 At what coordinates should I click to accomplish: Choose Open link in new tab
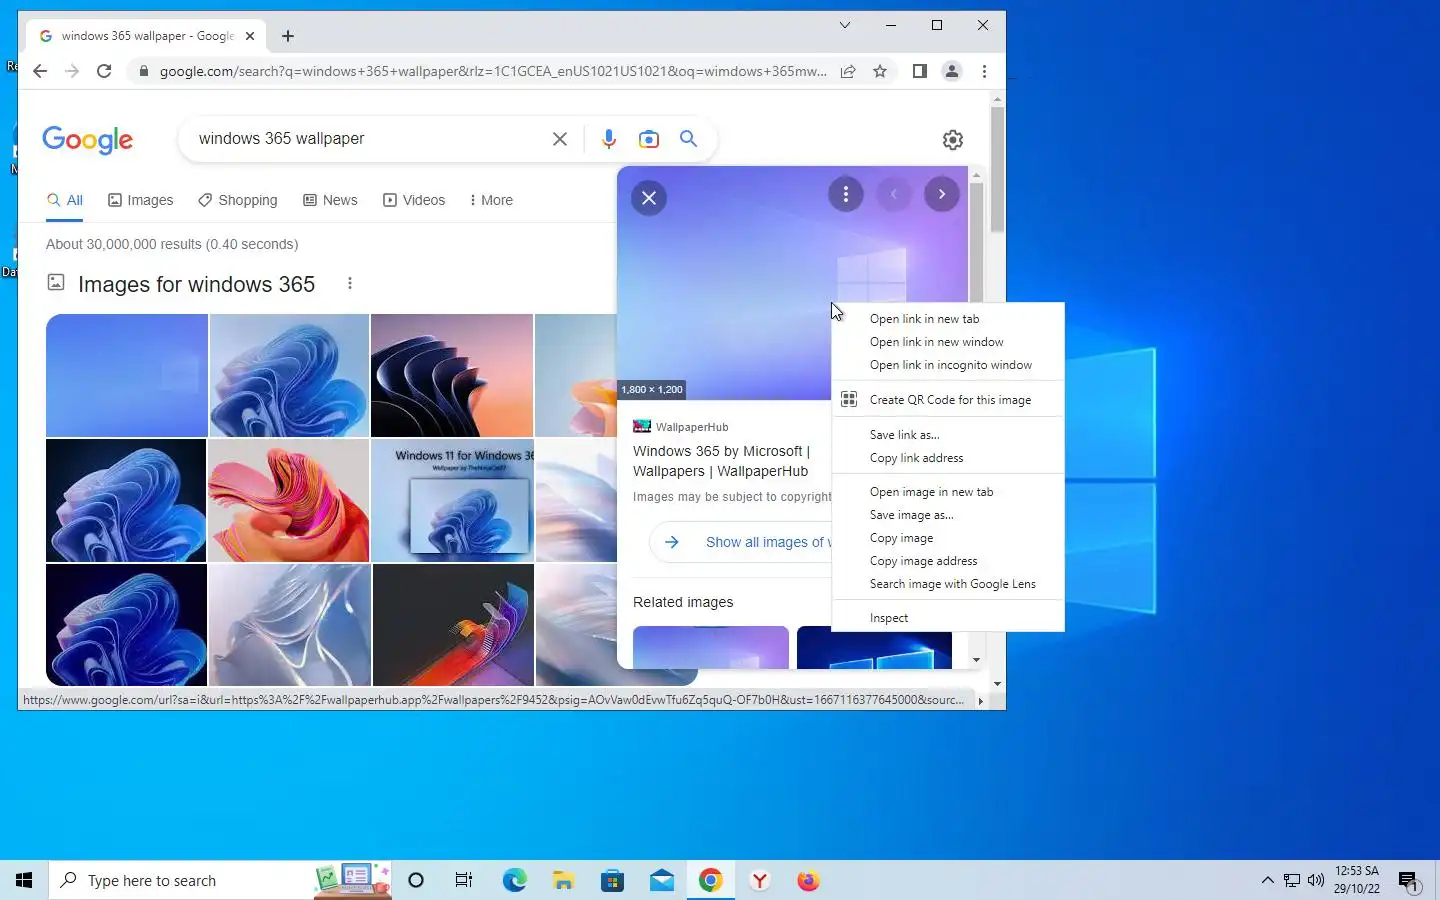click(x=948, y=319)
